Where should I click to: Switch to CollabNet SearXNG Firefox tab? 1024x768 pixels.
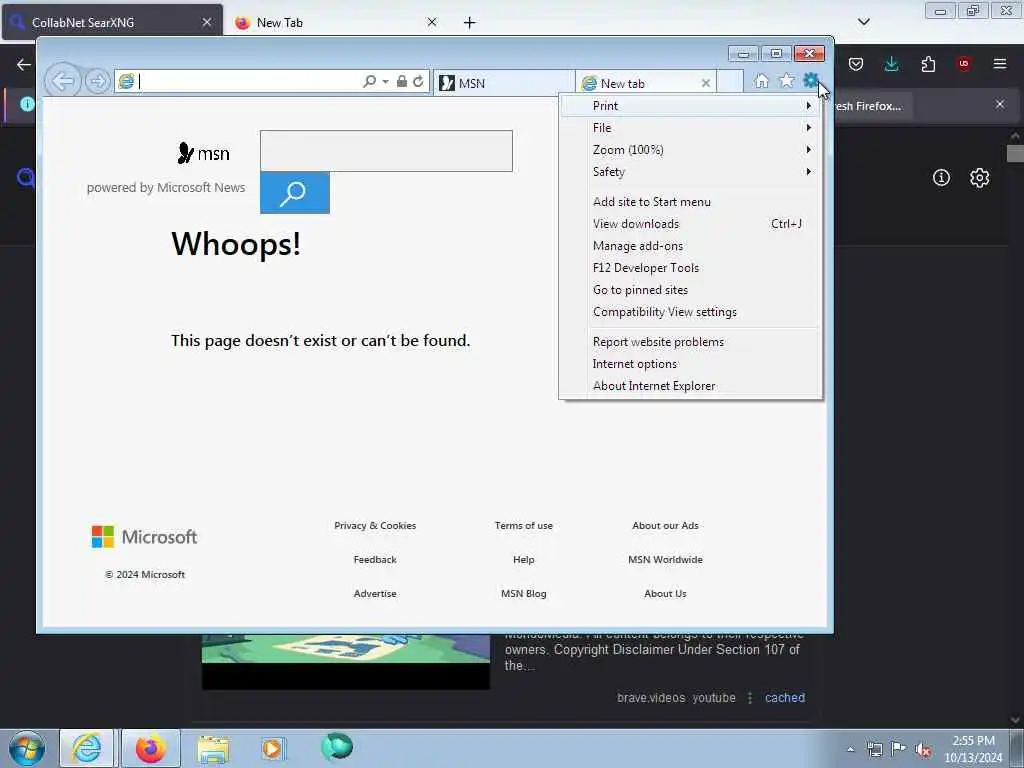tap(112, 22)
